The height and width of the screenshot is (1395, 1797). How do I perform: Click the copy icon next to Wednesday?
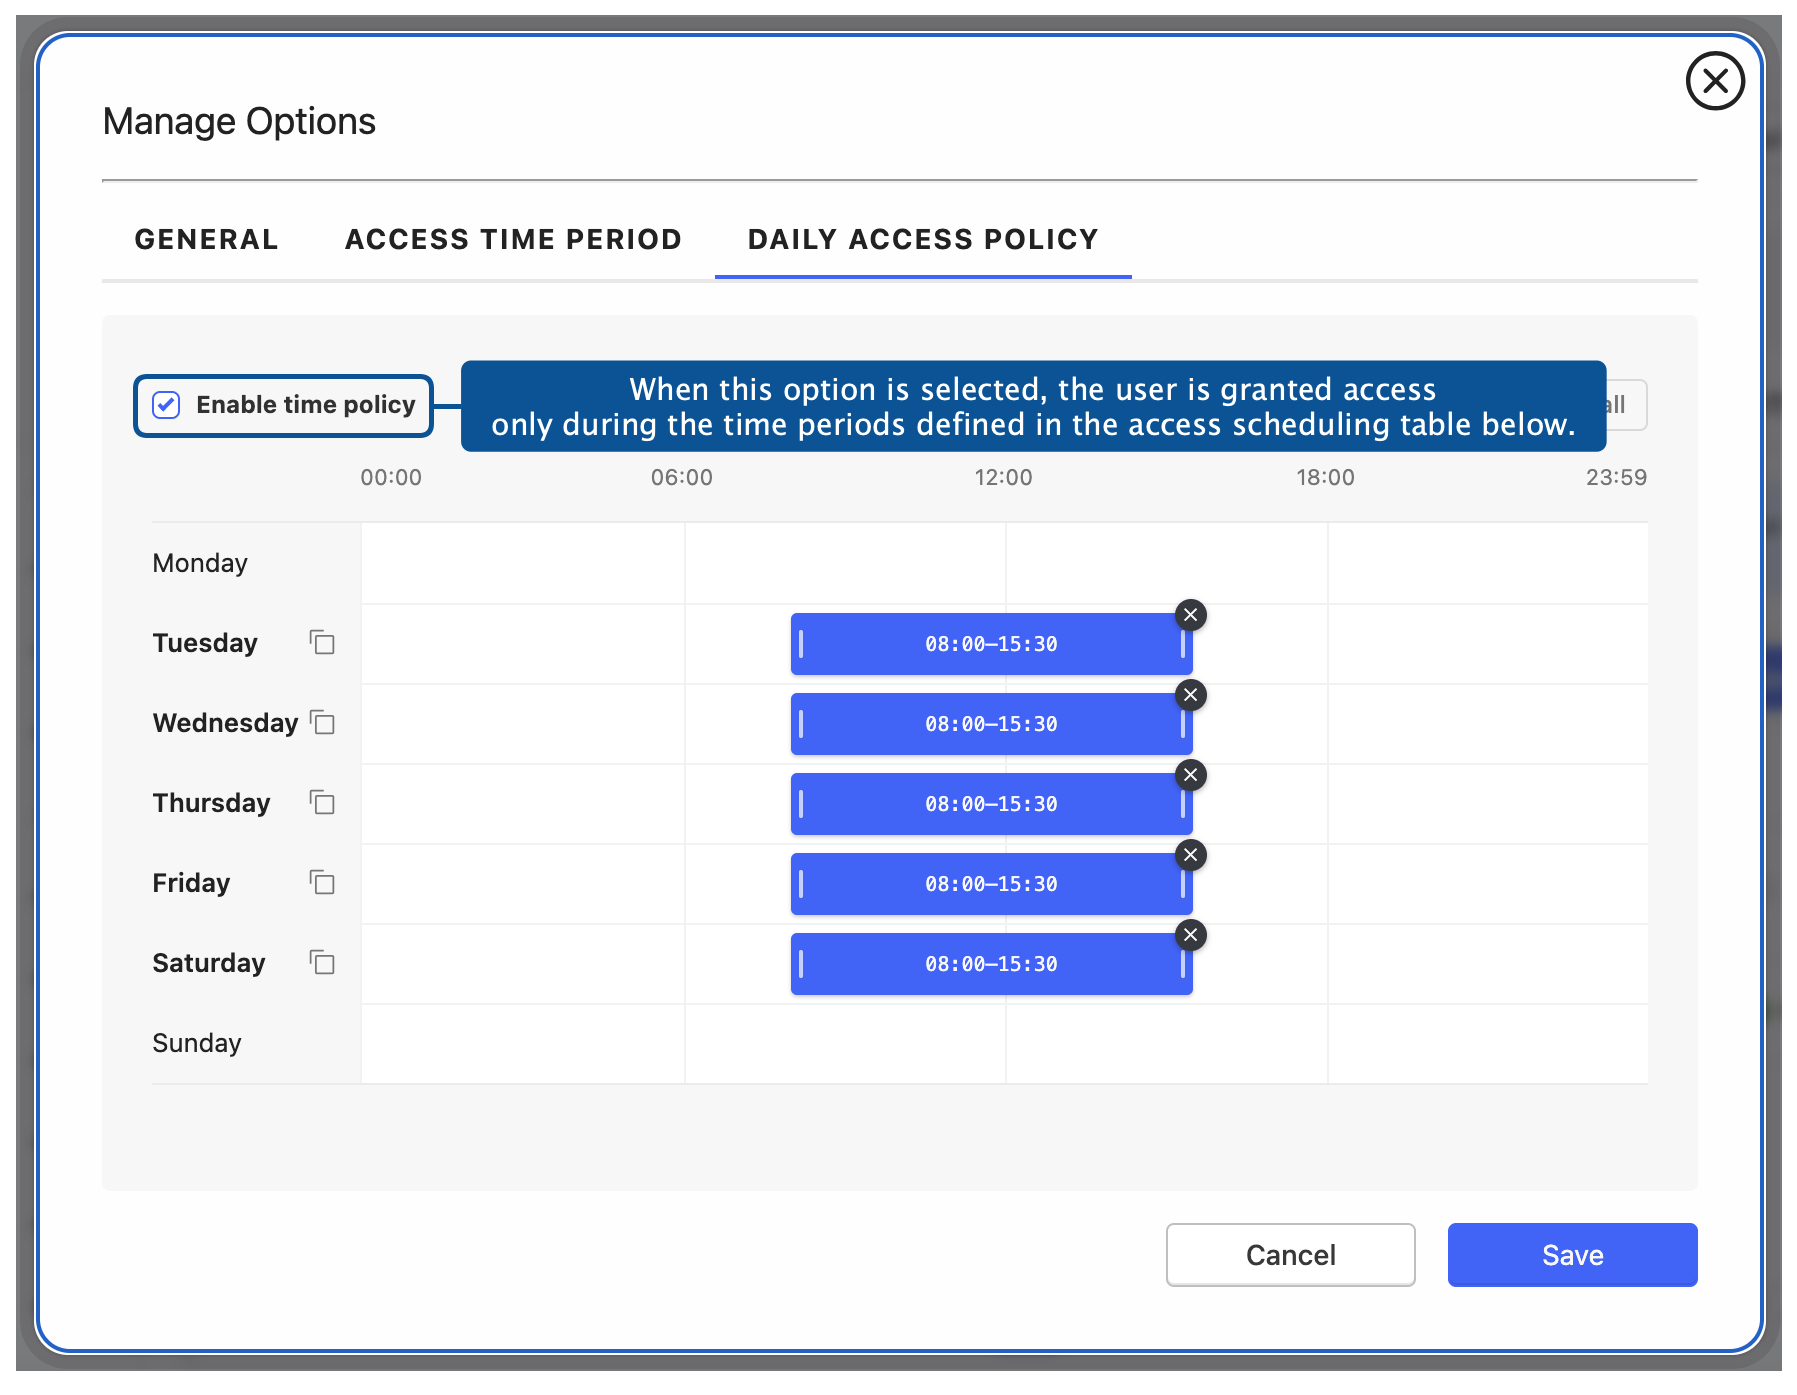[x=322, y=722]
